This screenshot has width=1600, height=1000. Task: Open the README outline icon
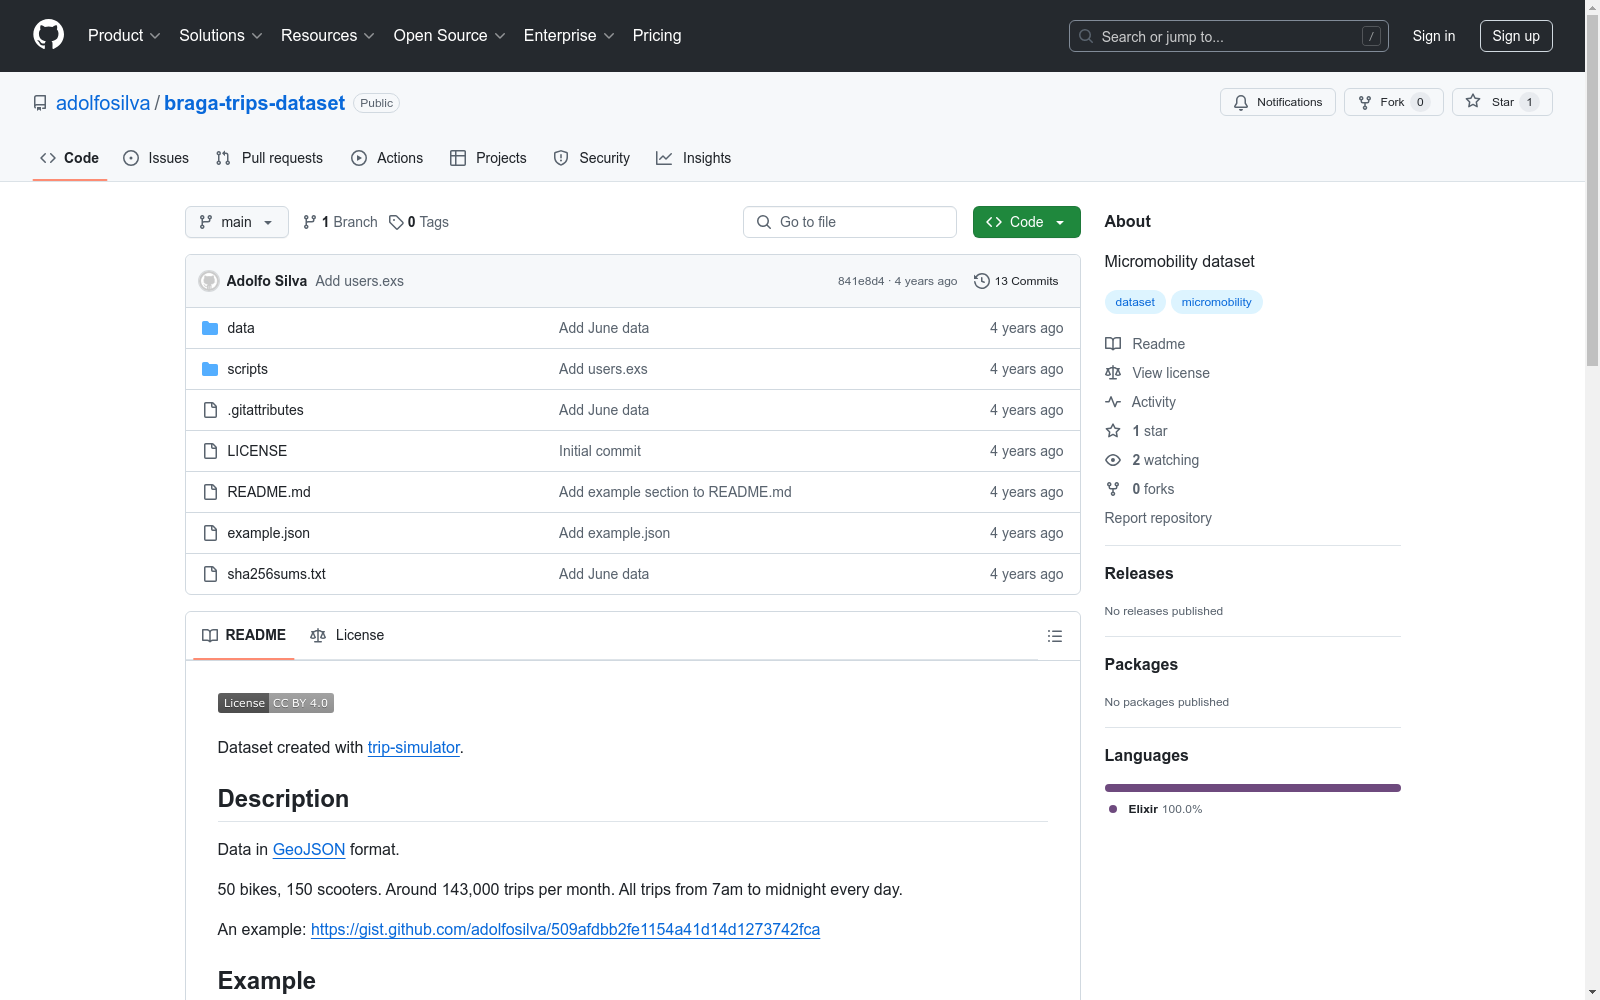pos(1054,636)
